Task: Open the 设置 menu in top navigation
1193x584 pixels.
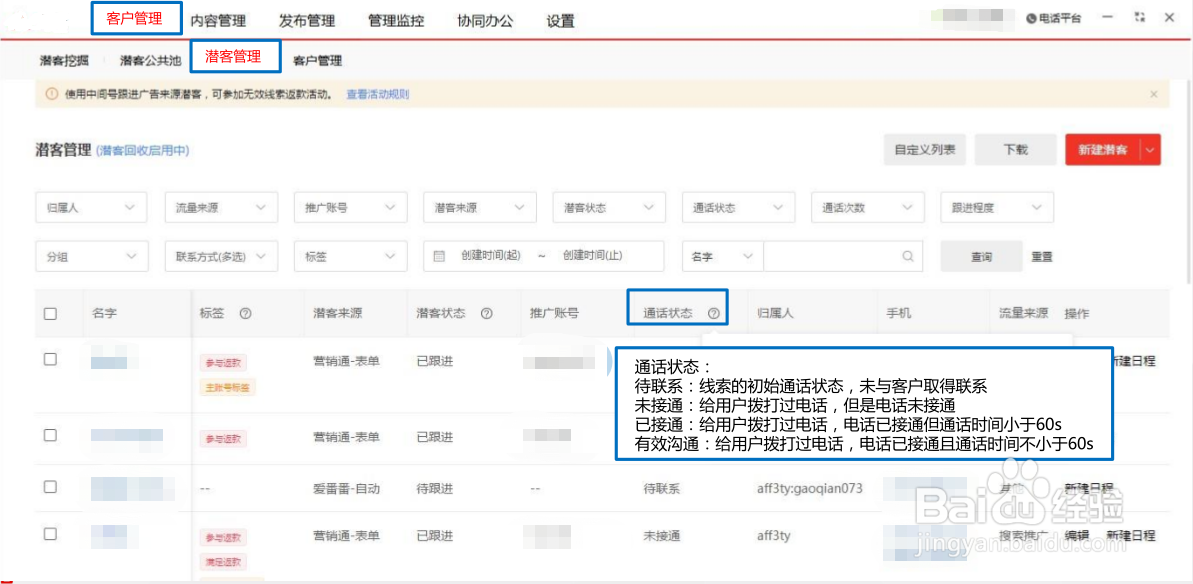Action: (561, 19)
